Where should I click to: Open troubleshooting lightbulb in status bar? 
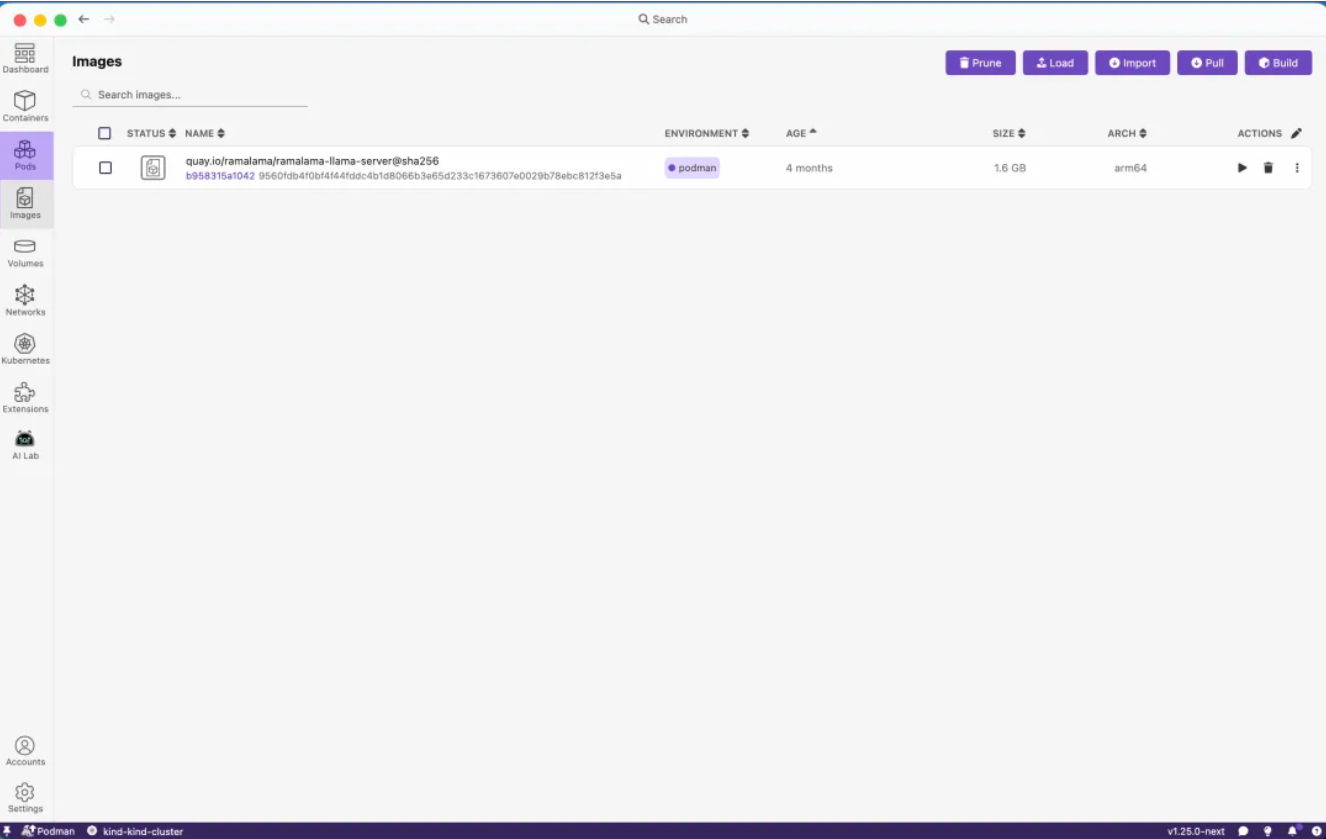pyautogui.click(x=1268, y=831)
